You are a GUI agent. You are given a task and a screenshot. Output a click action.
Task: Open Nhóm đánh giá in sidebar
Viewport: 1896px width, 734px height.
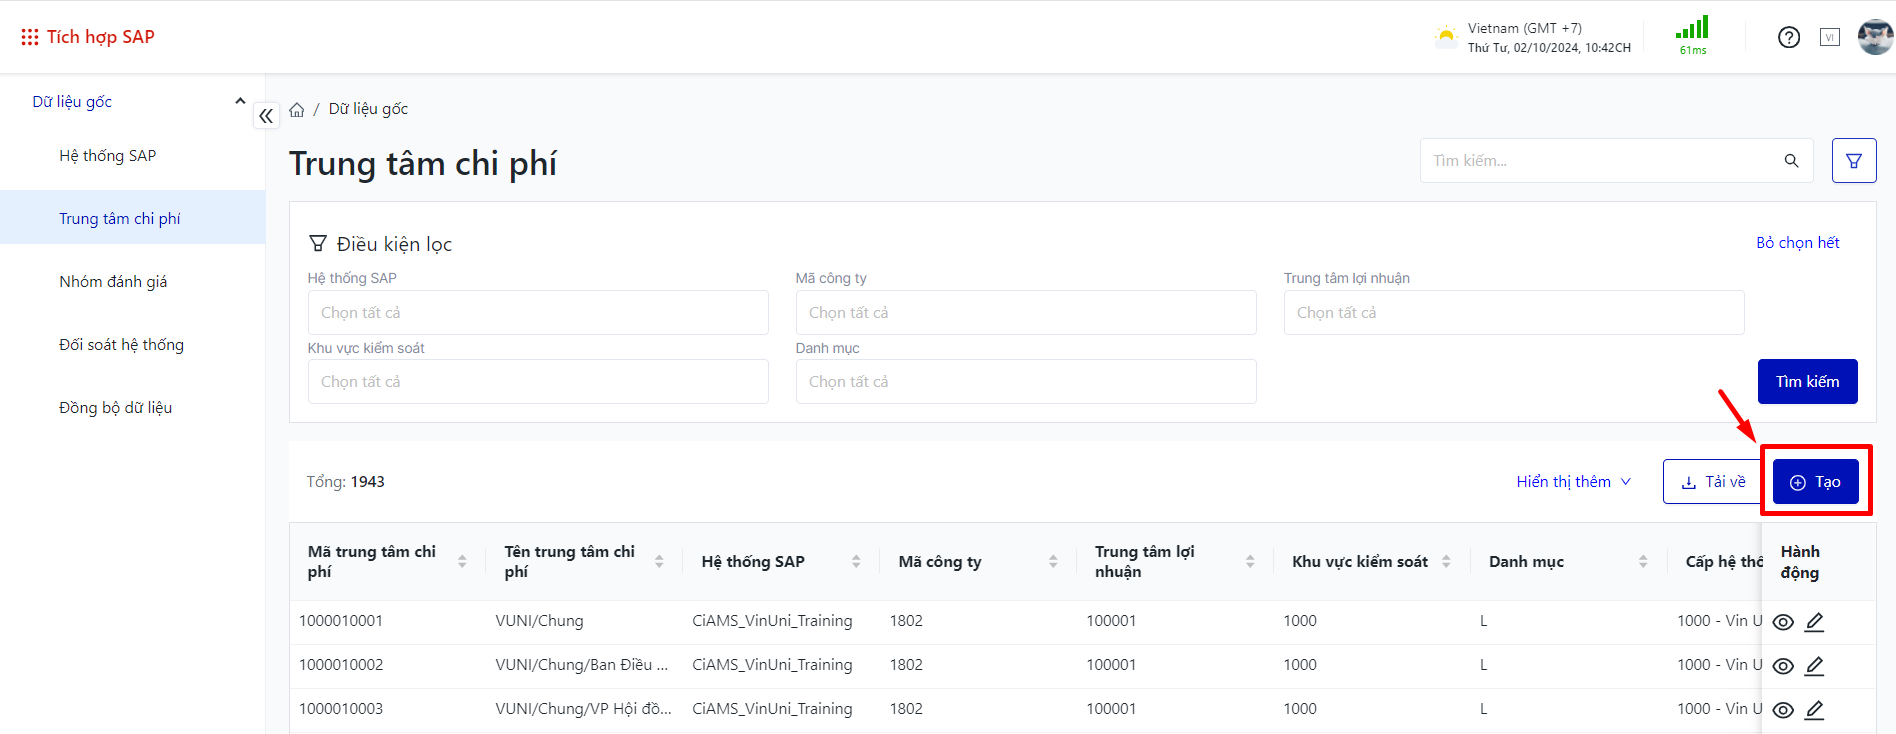[x=113, y=282]
